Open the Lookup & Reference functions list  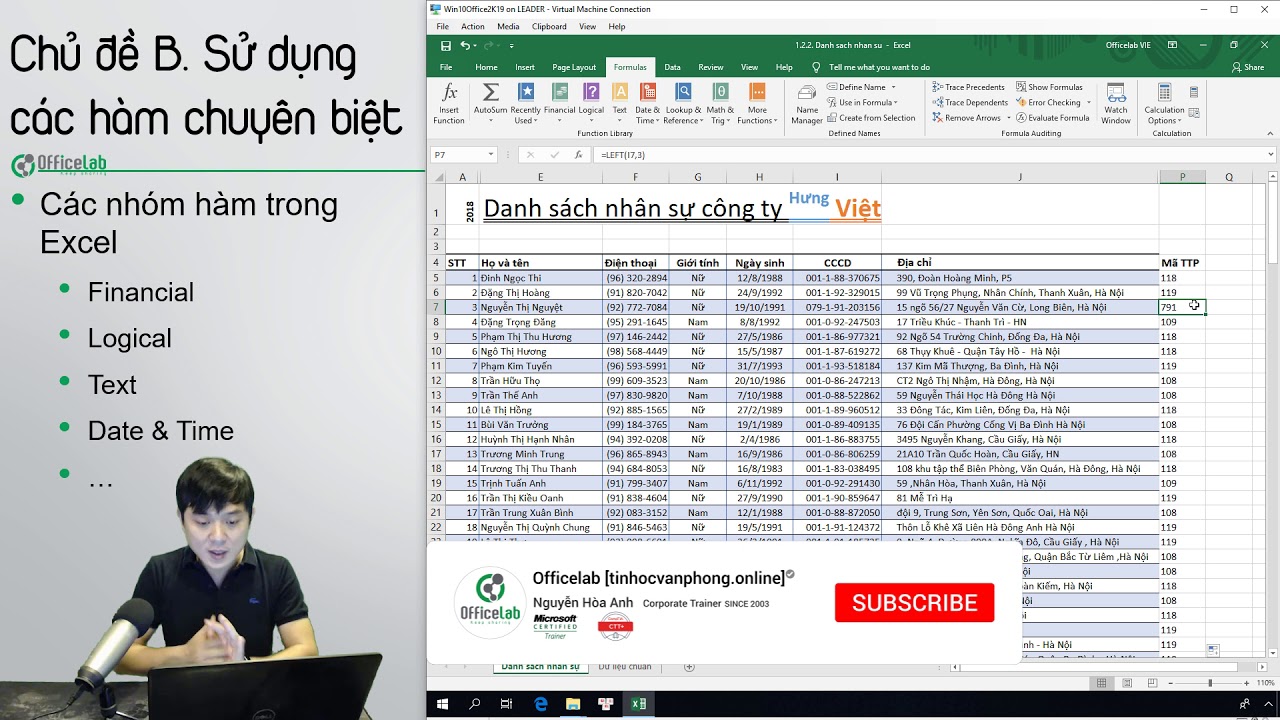[683, 103]
